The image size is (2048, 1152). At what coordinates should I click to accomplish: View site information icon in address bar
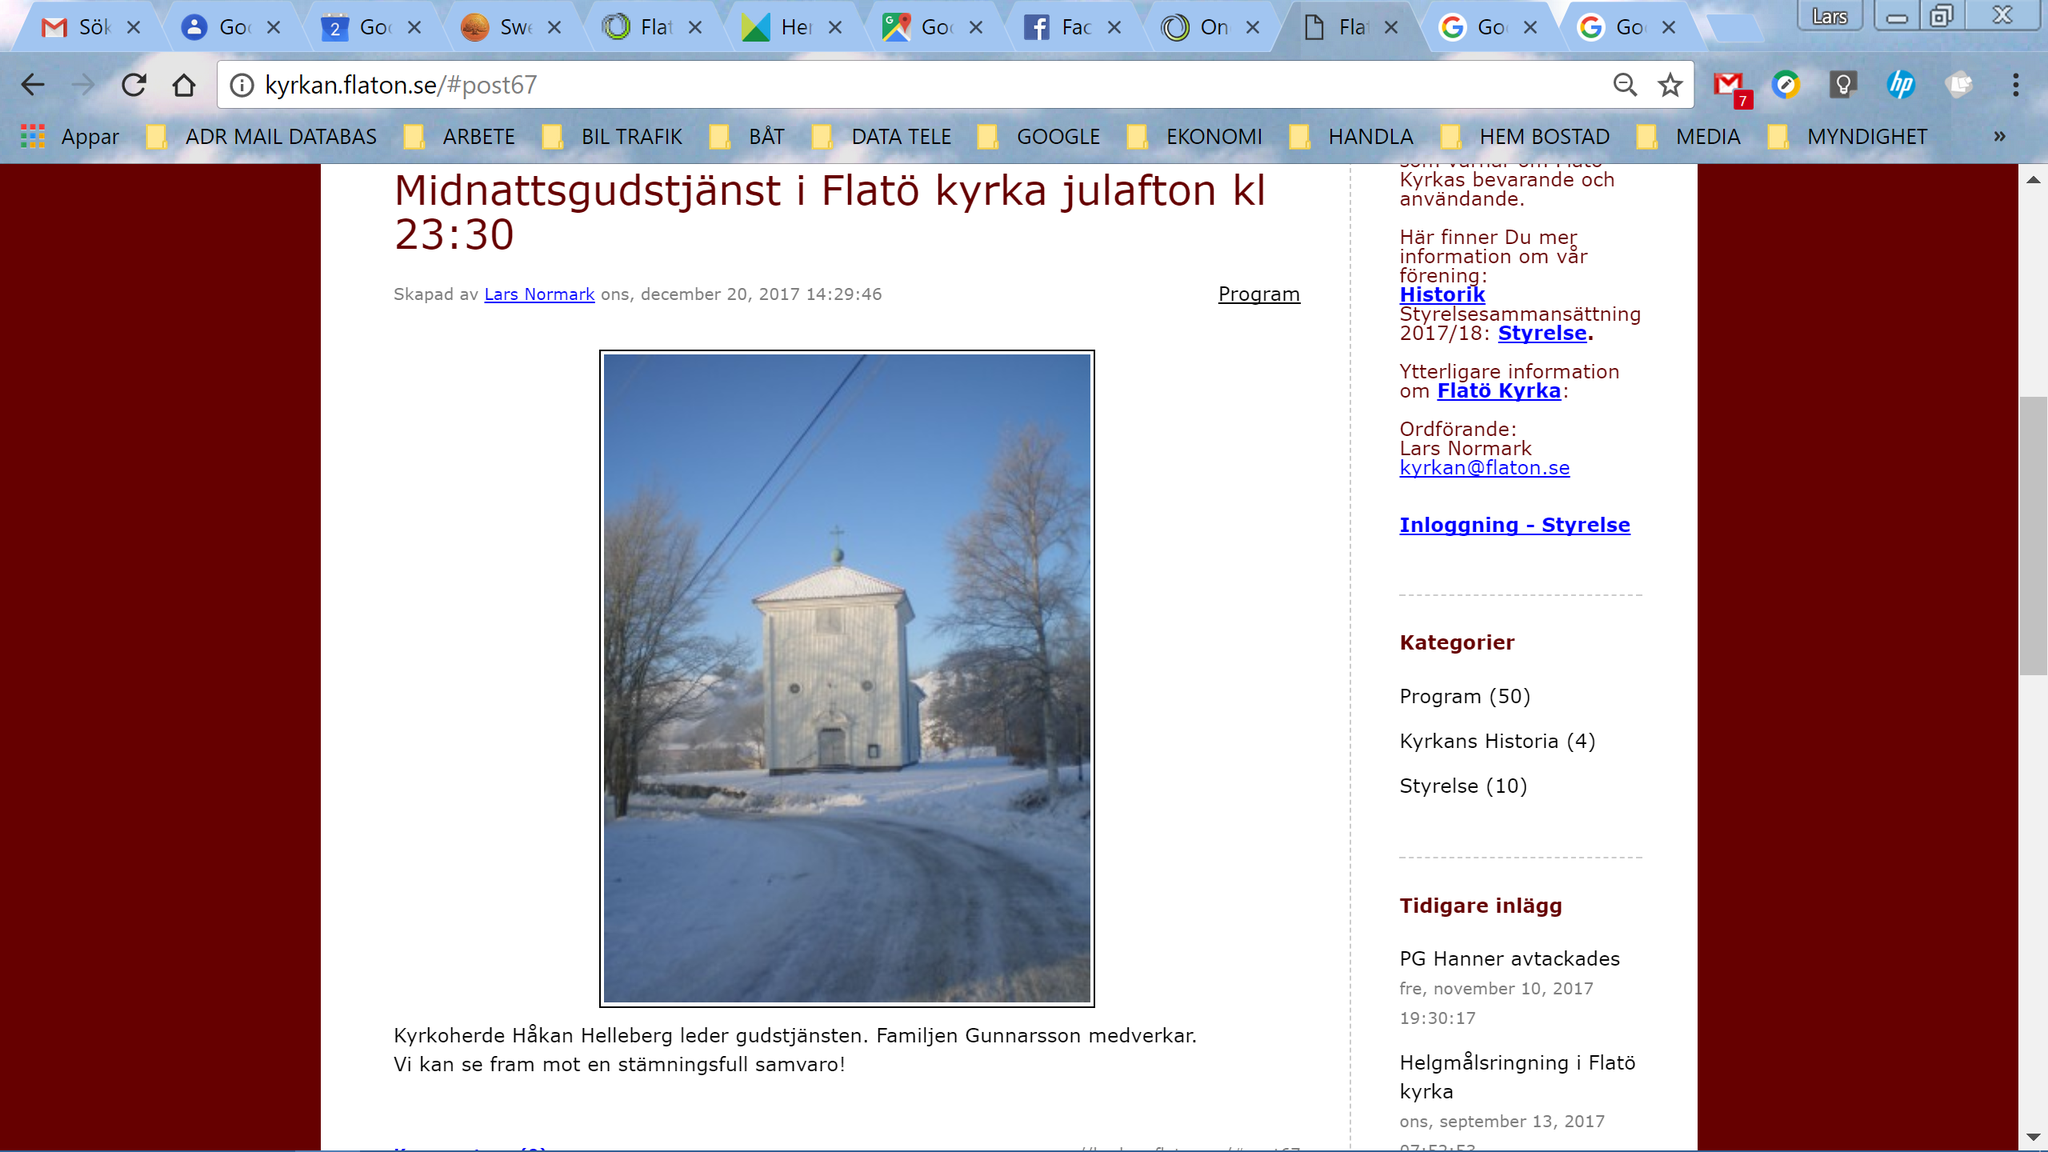click(x=242, y=85)
